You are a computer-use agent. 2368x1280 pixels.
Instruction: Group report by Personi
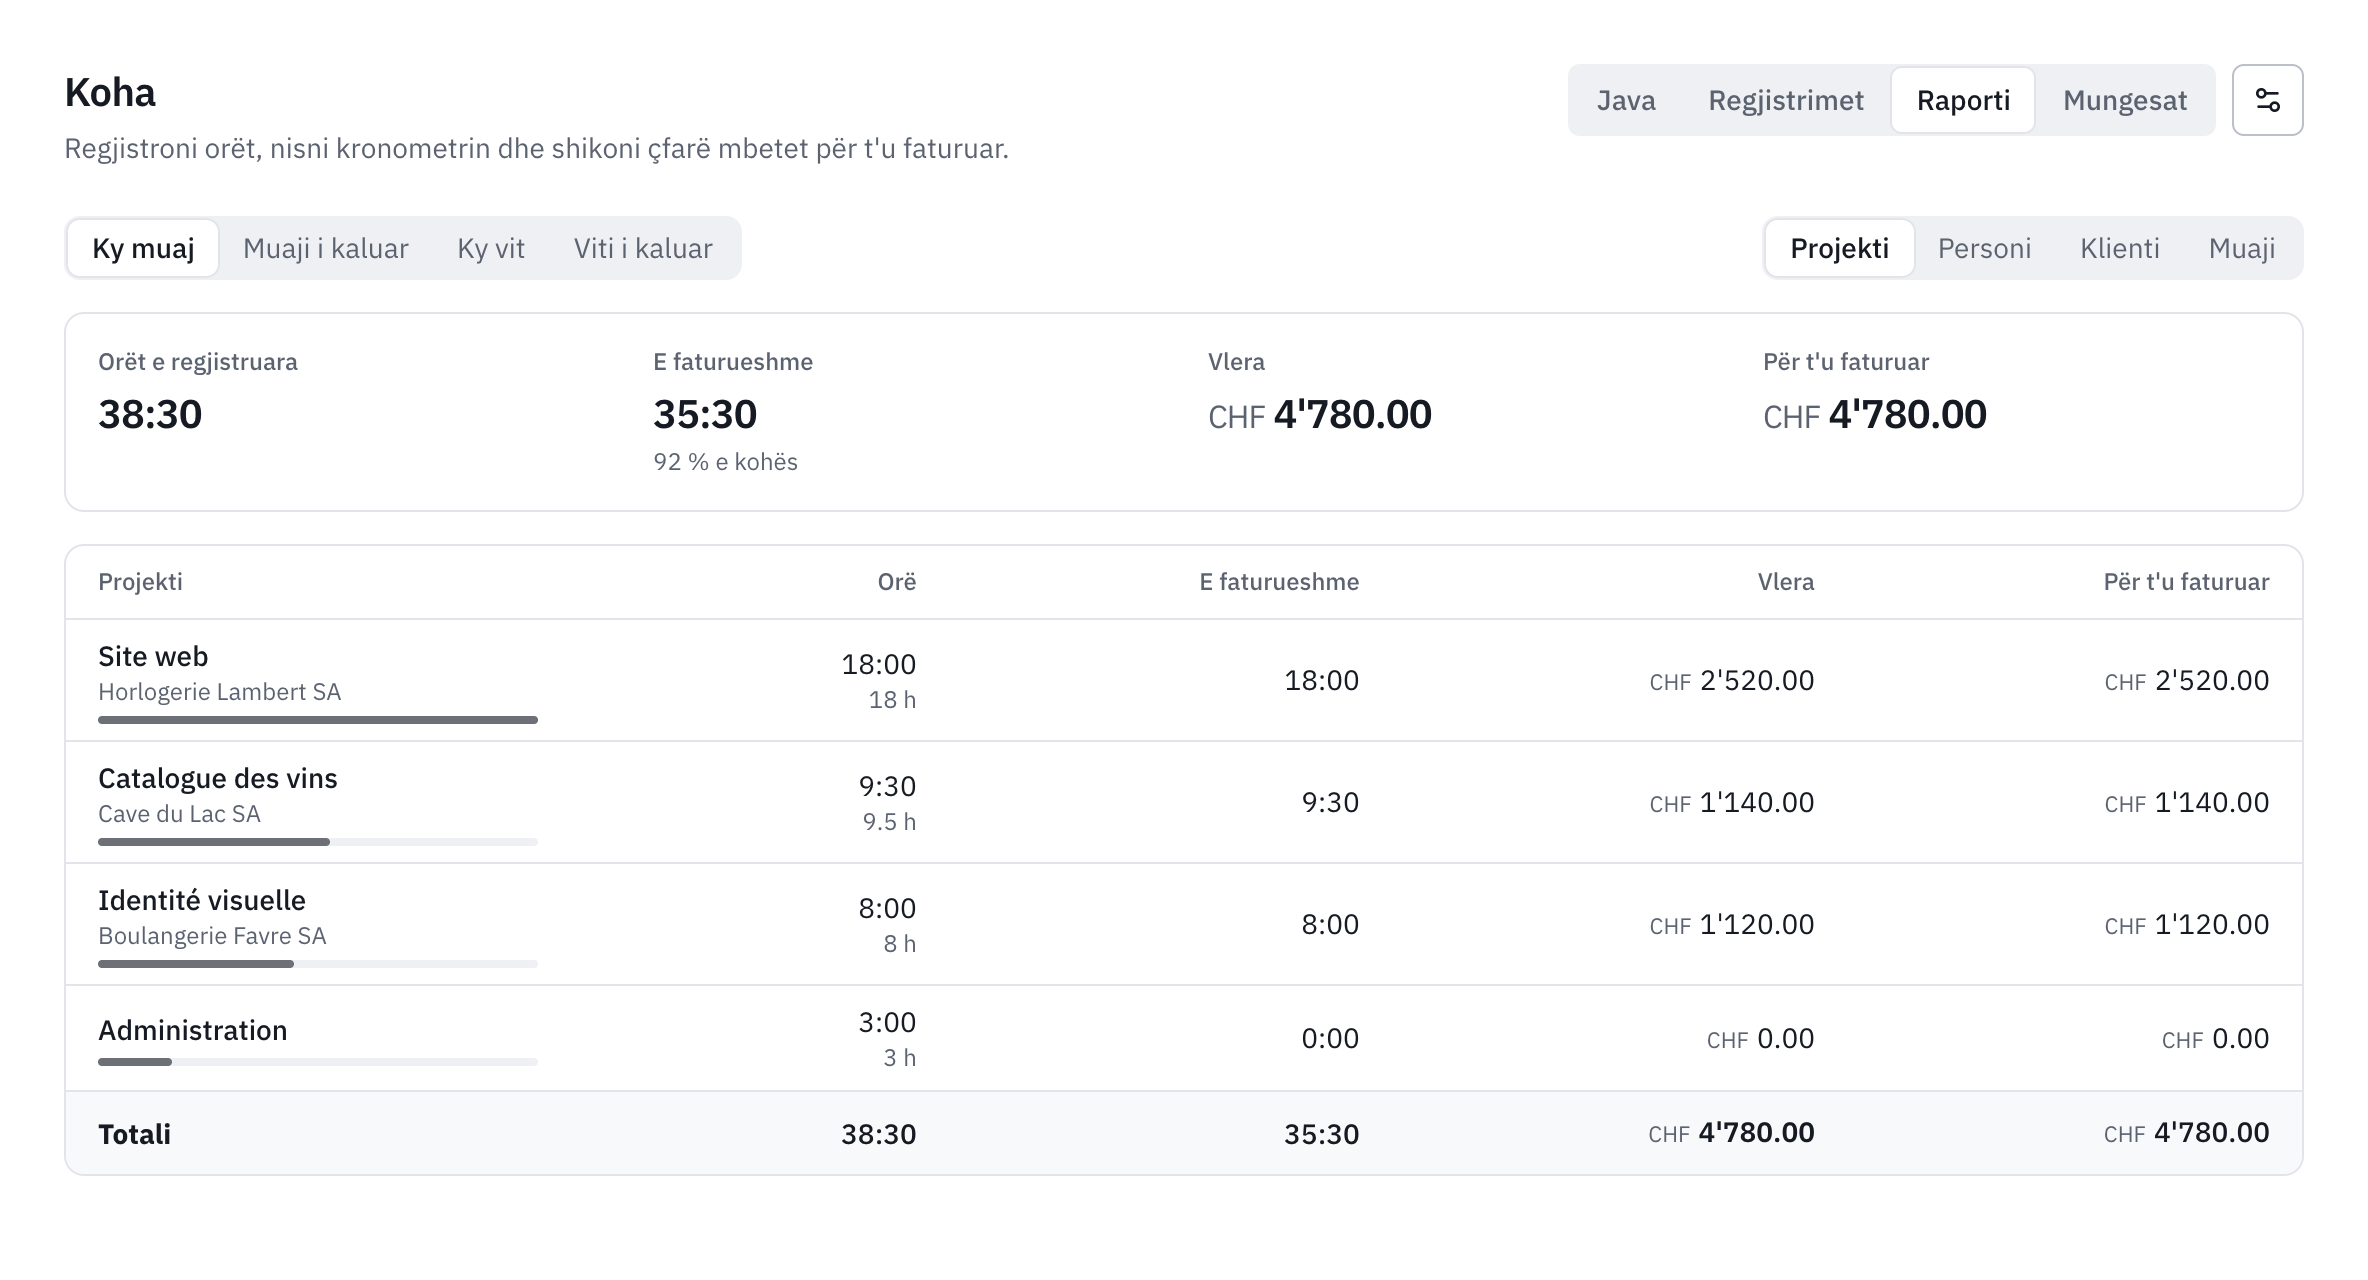pos(1984,248)
